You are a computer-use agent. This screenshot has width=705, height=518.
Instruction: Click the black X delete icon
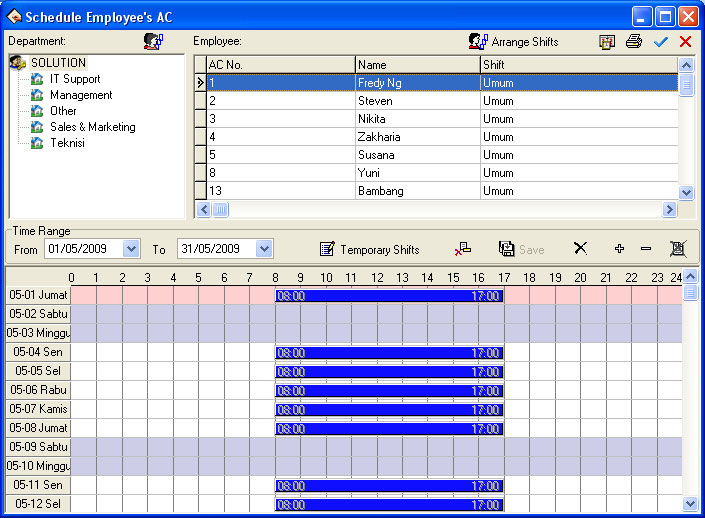580,248
